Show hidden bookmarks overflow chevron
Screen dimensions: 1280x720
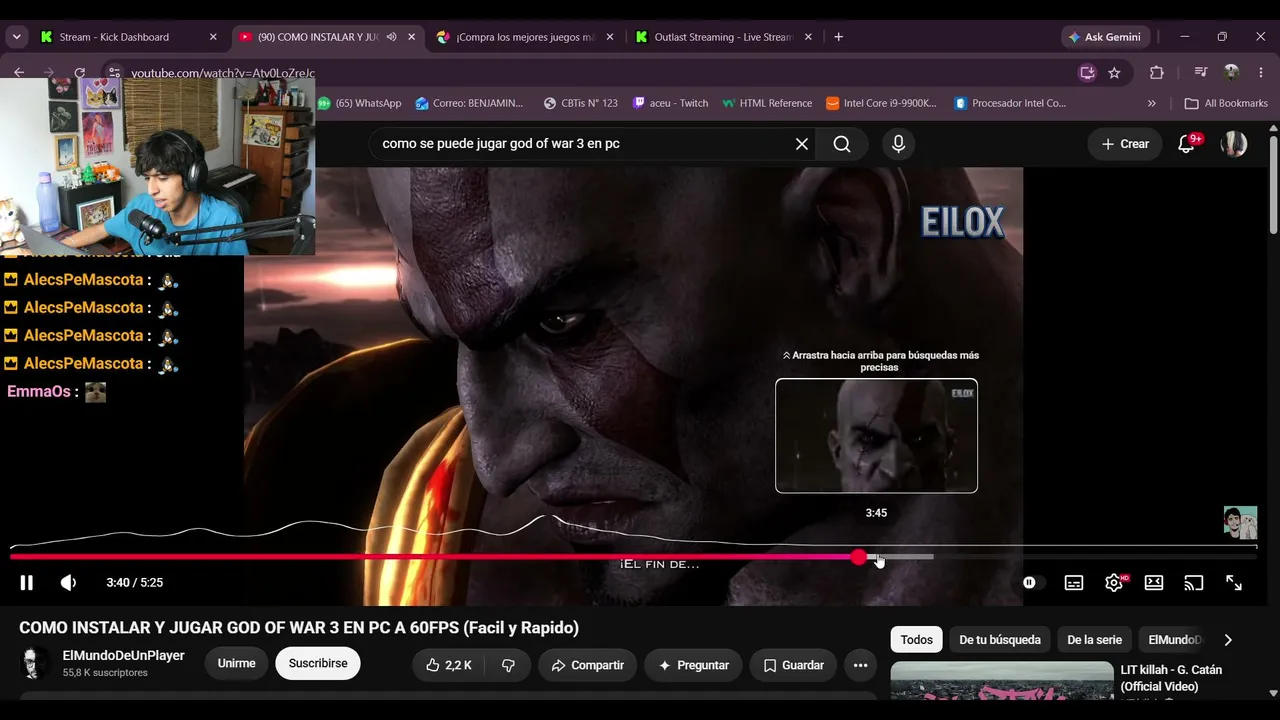click(x=1151, y=103)
